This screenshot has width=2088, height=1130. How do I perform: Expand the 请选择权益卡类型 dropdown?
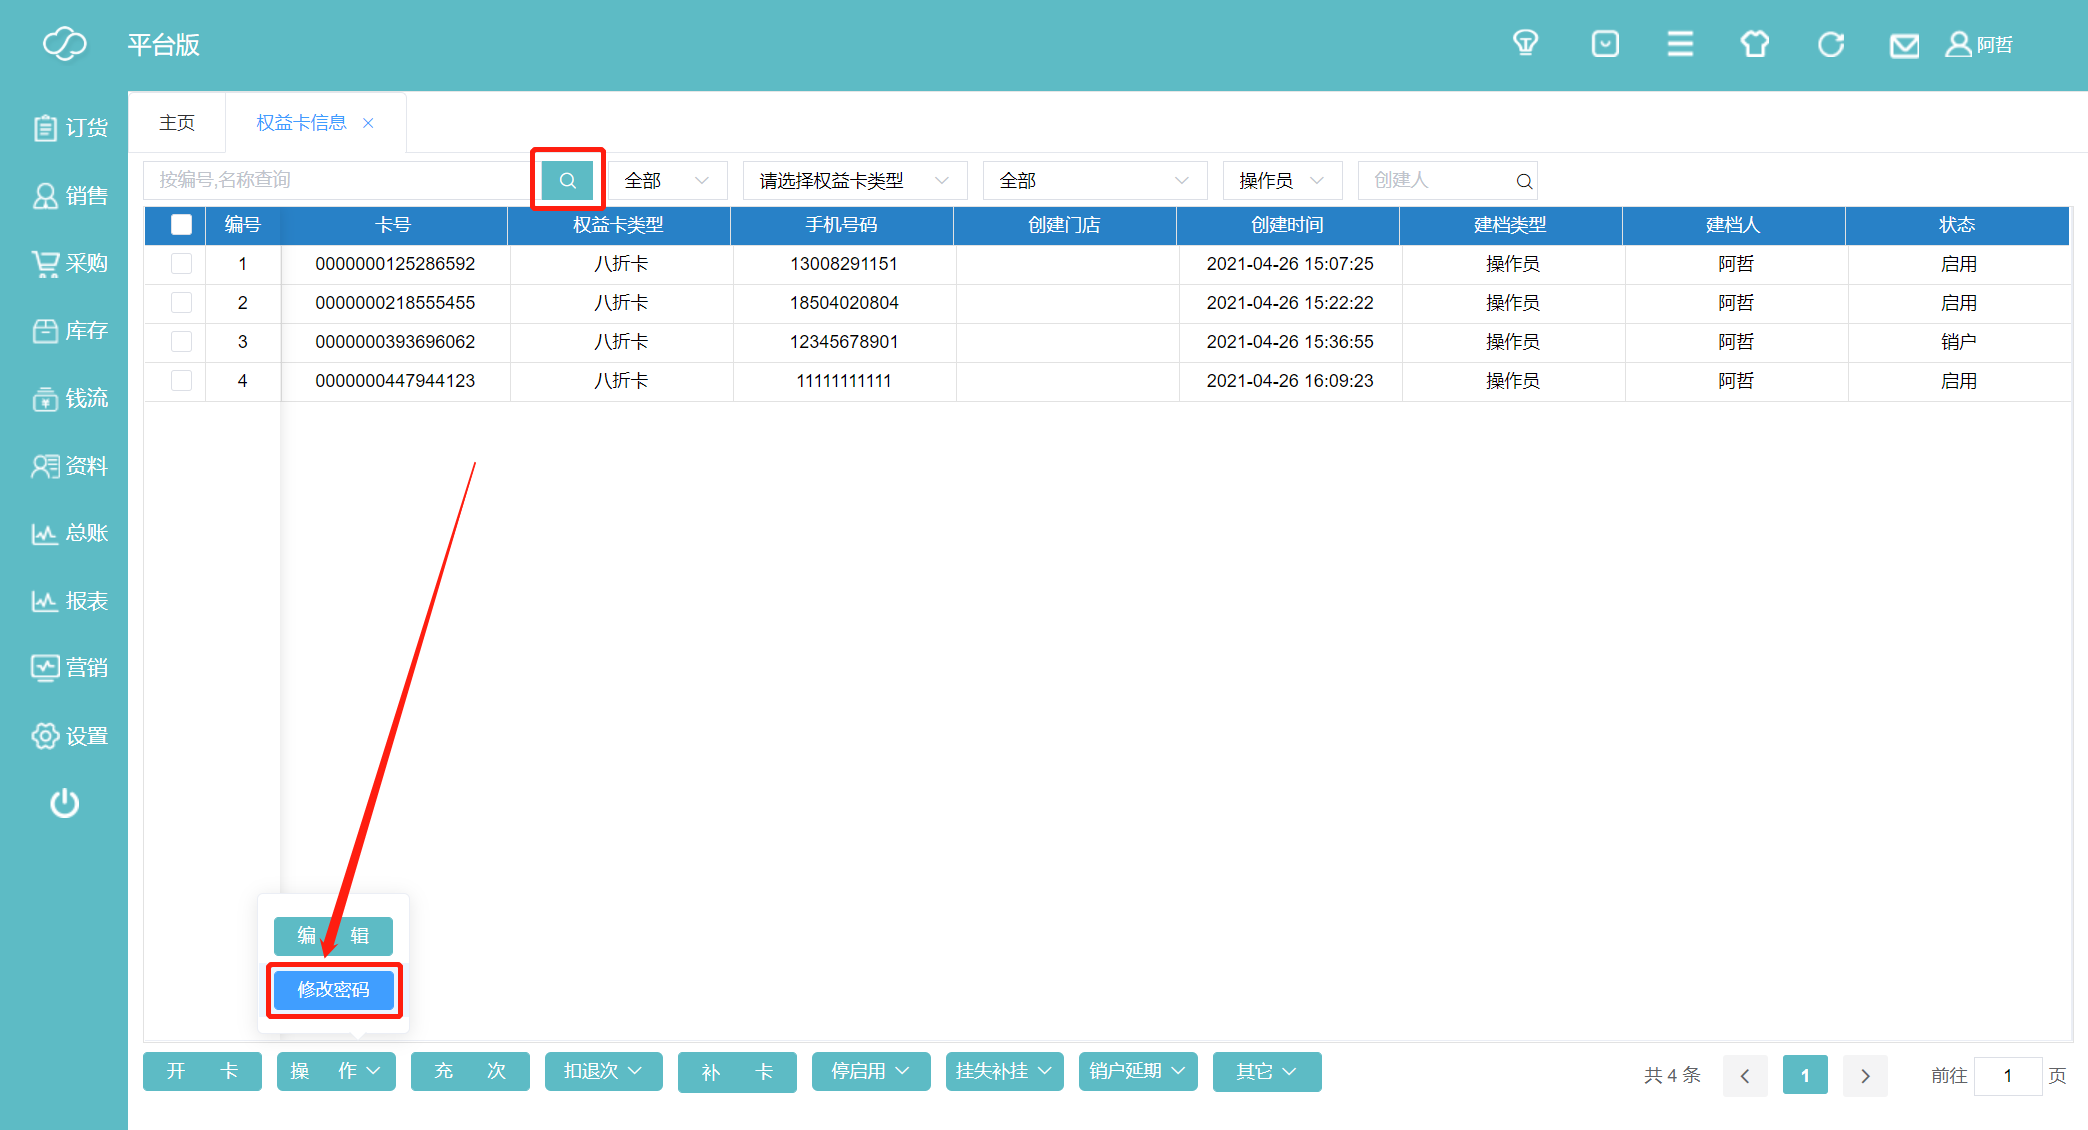(x=854, y=181)
